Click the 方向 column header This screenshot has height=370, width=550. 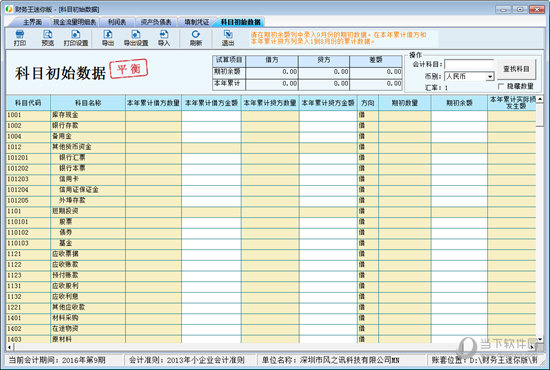[x=368, y=103]
